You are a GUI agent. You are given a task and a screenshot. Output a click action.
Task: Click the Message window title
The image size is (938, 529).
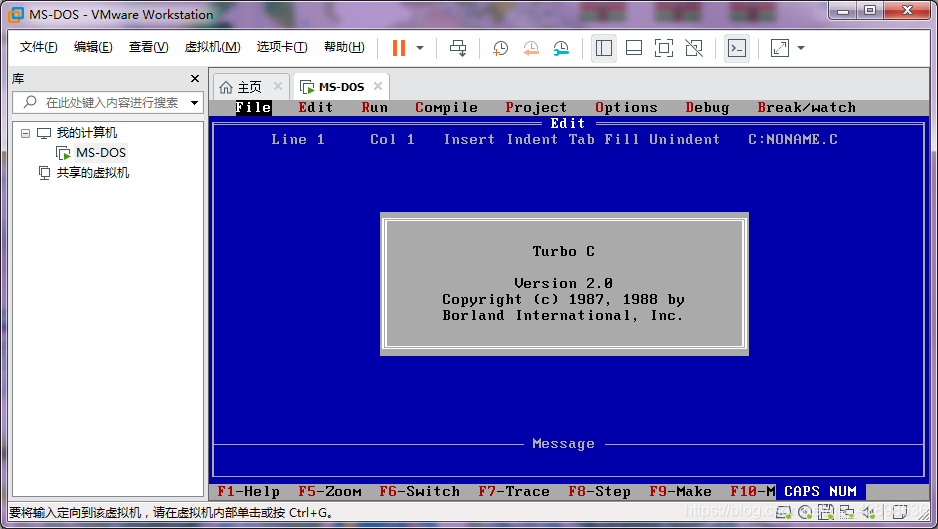(564, 443)
